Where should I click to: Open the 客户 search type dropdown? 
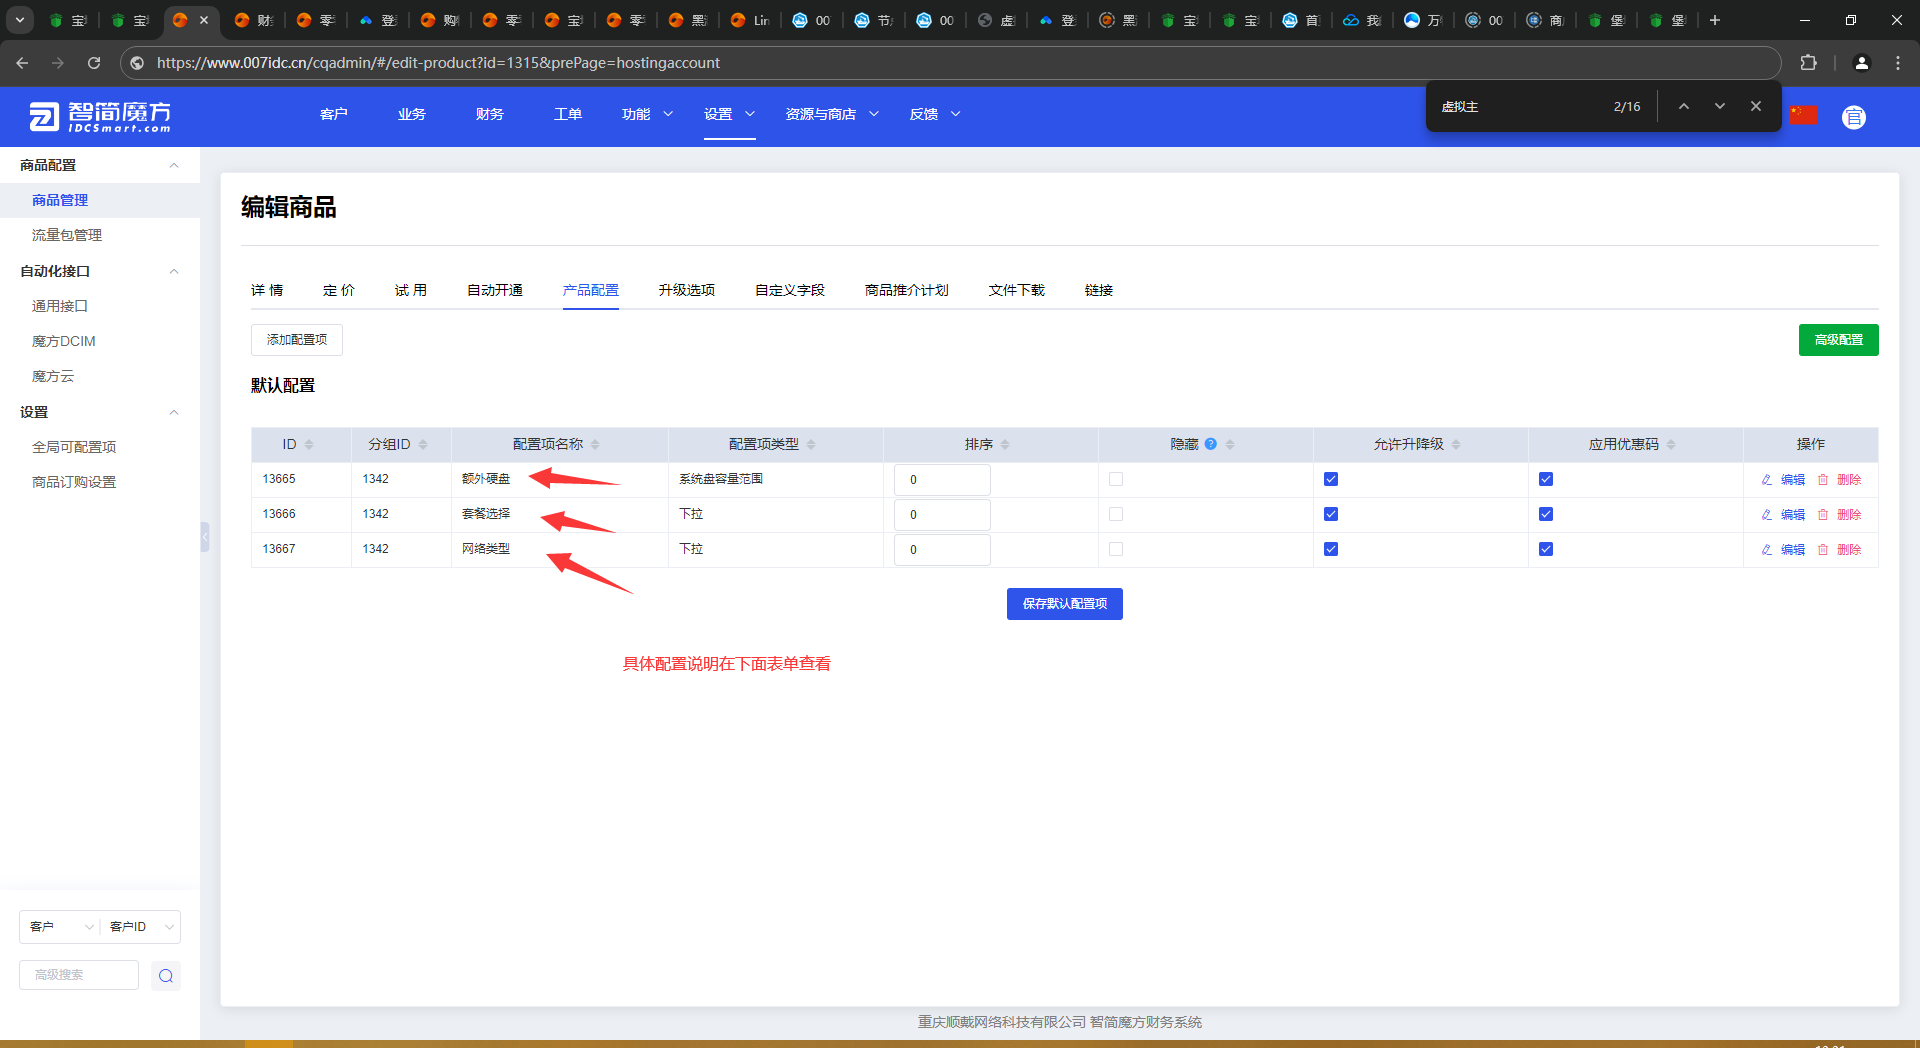click(x=60, y=927)
